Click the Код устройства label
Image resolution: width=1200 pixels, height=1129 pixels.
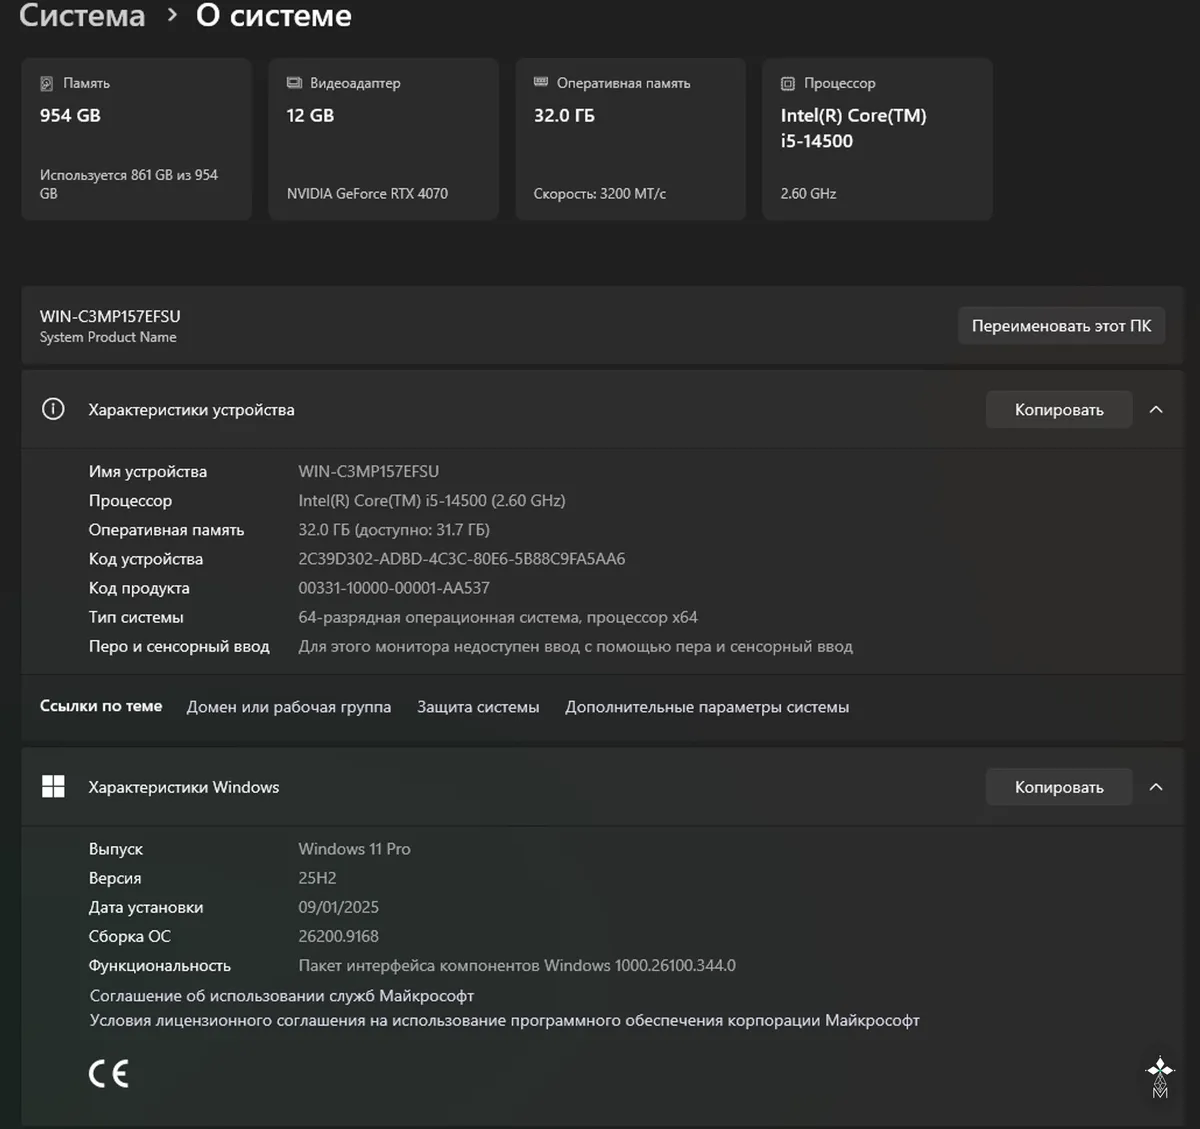(146, 559)
